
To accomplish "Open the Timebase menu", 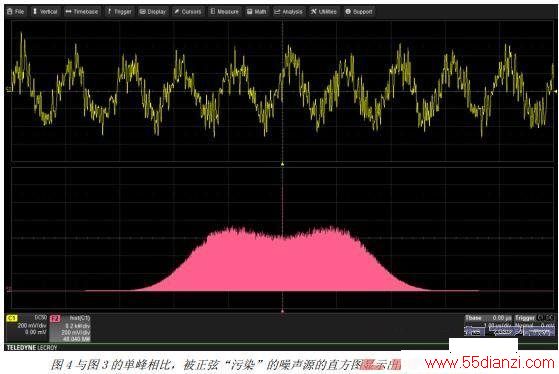I will click(x=82, y=12).
